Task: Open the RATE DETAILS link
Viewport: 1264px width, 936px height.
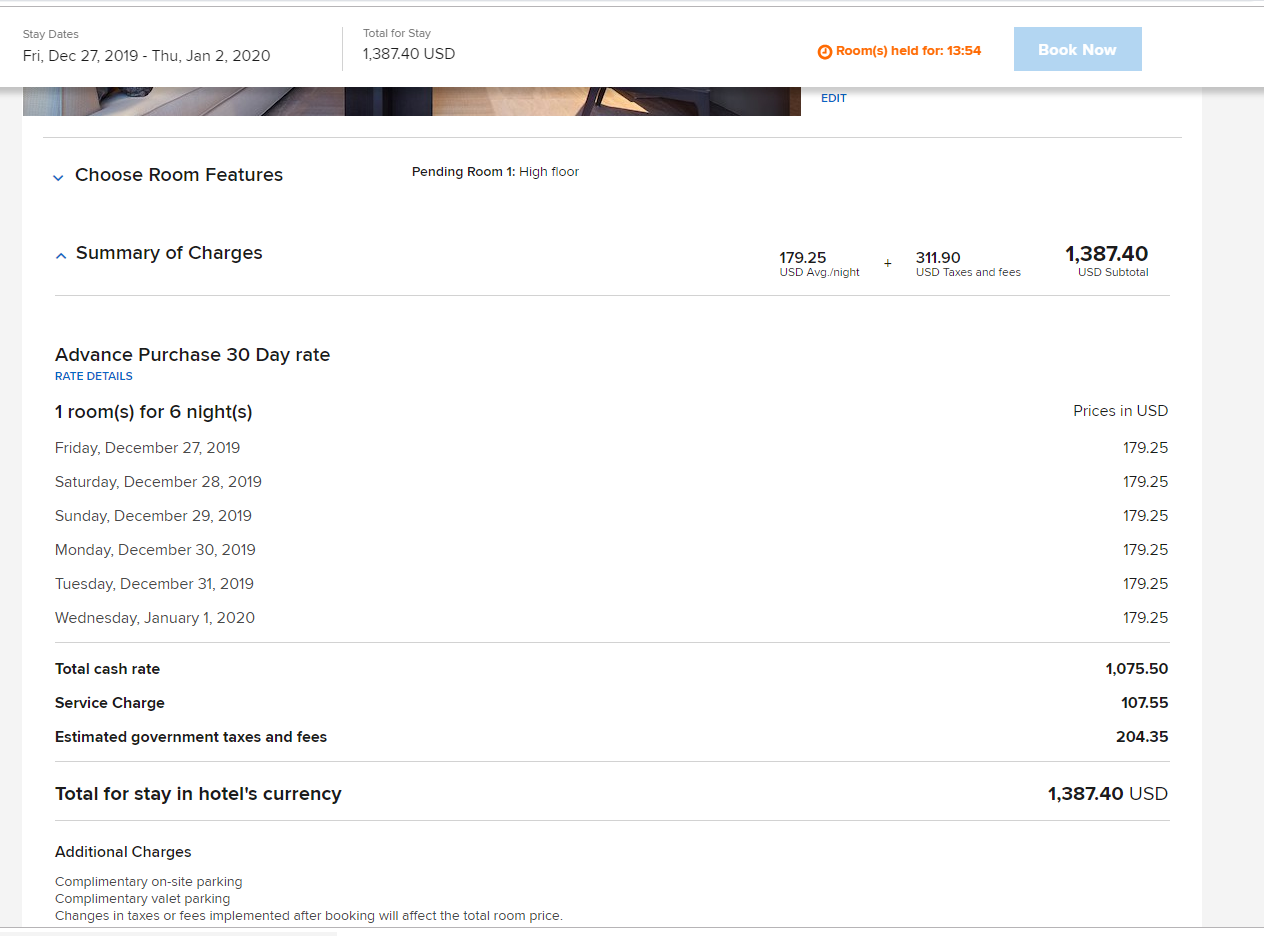Action: [x=94, y=376]
